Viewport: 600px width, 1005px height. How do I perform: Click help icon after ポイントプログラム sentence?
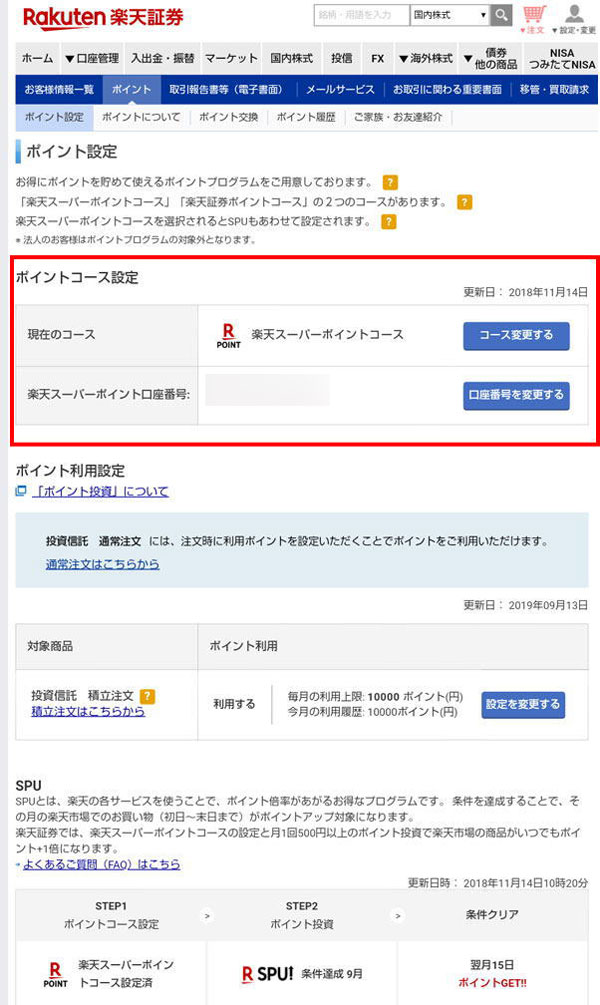click(390, 183)
